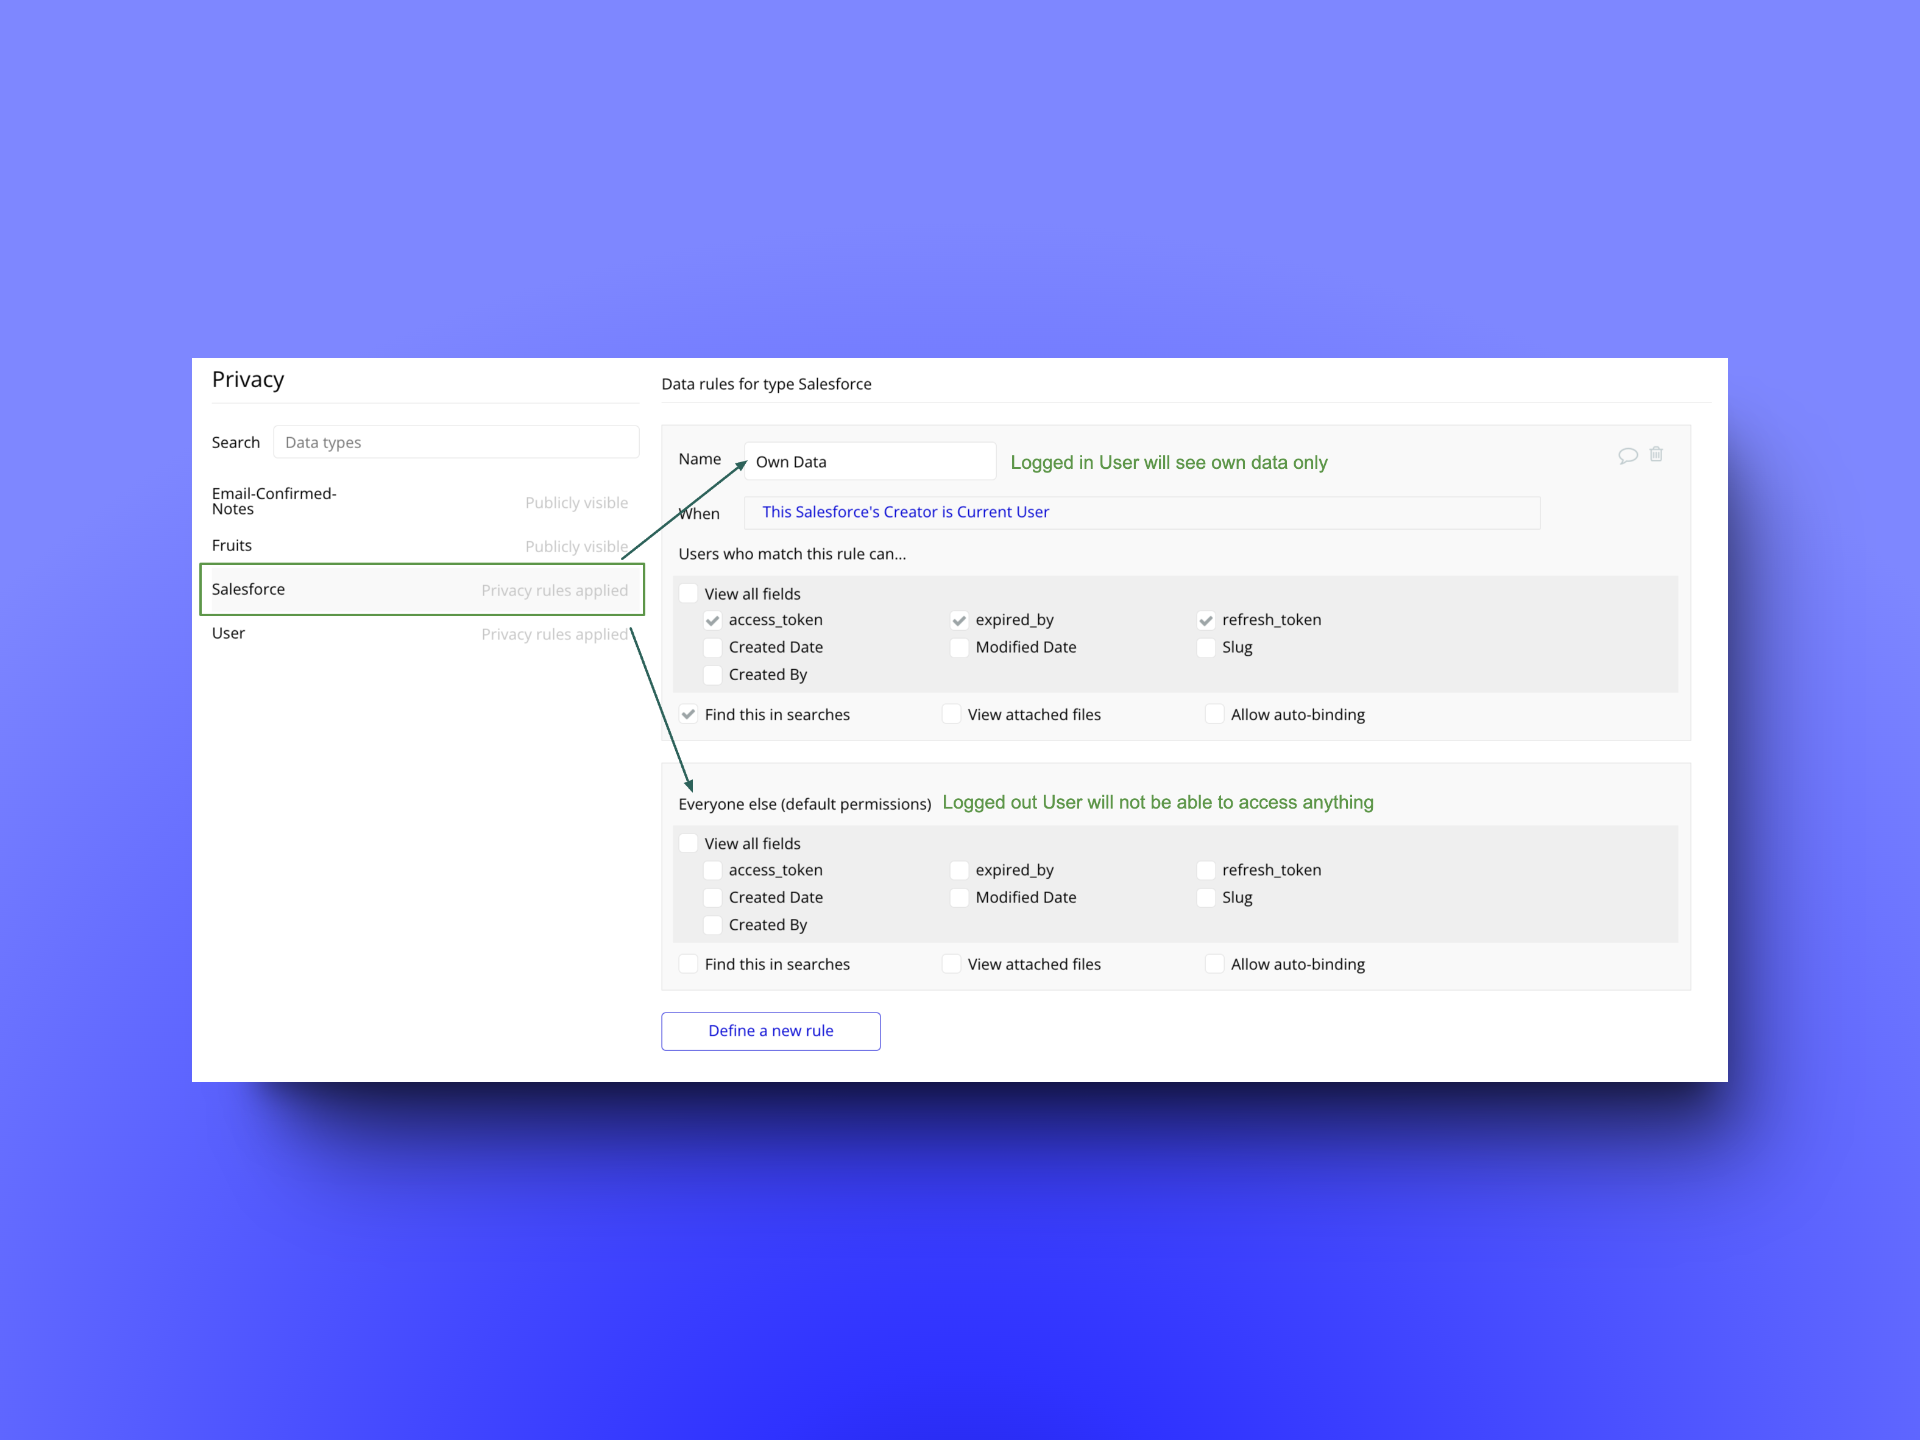Image resolution: width=1920 pixels, height=1440 pixels.
Task: Check Created By under Everyone else
Action: [713, 925]
